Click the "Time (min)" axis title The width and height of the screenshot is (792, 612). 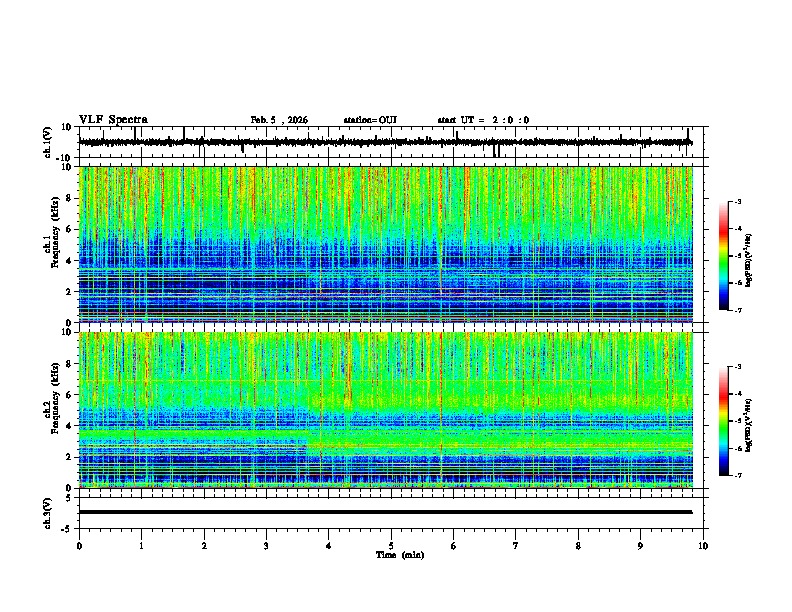coord(400,555)
